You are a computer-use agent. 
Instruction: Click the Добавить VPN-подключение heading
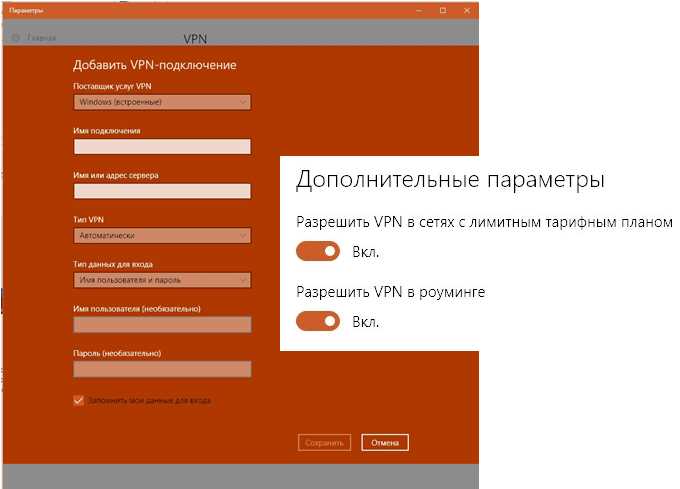(x=155, y=65)
